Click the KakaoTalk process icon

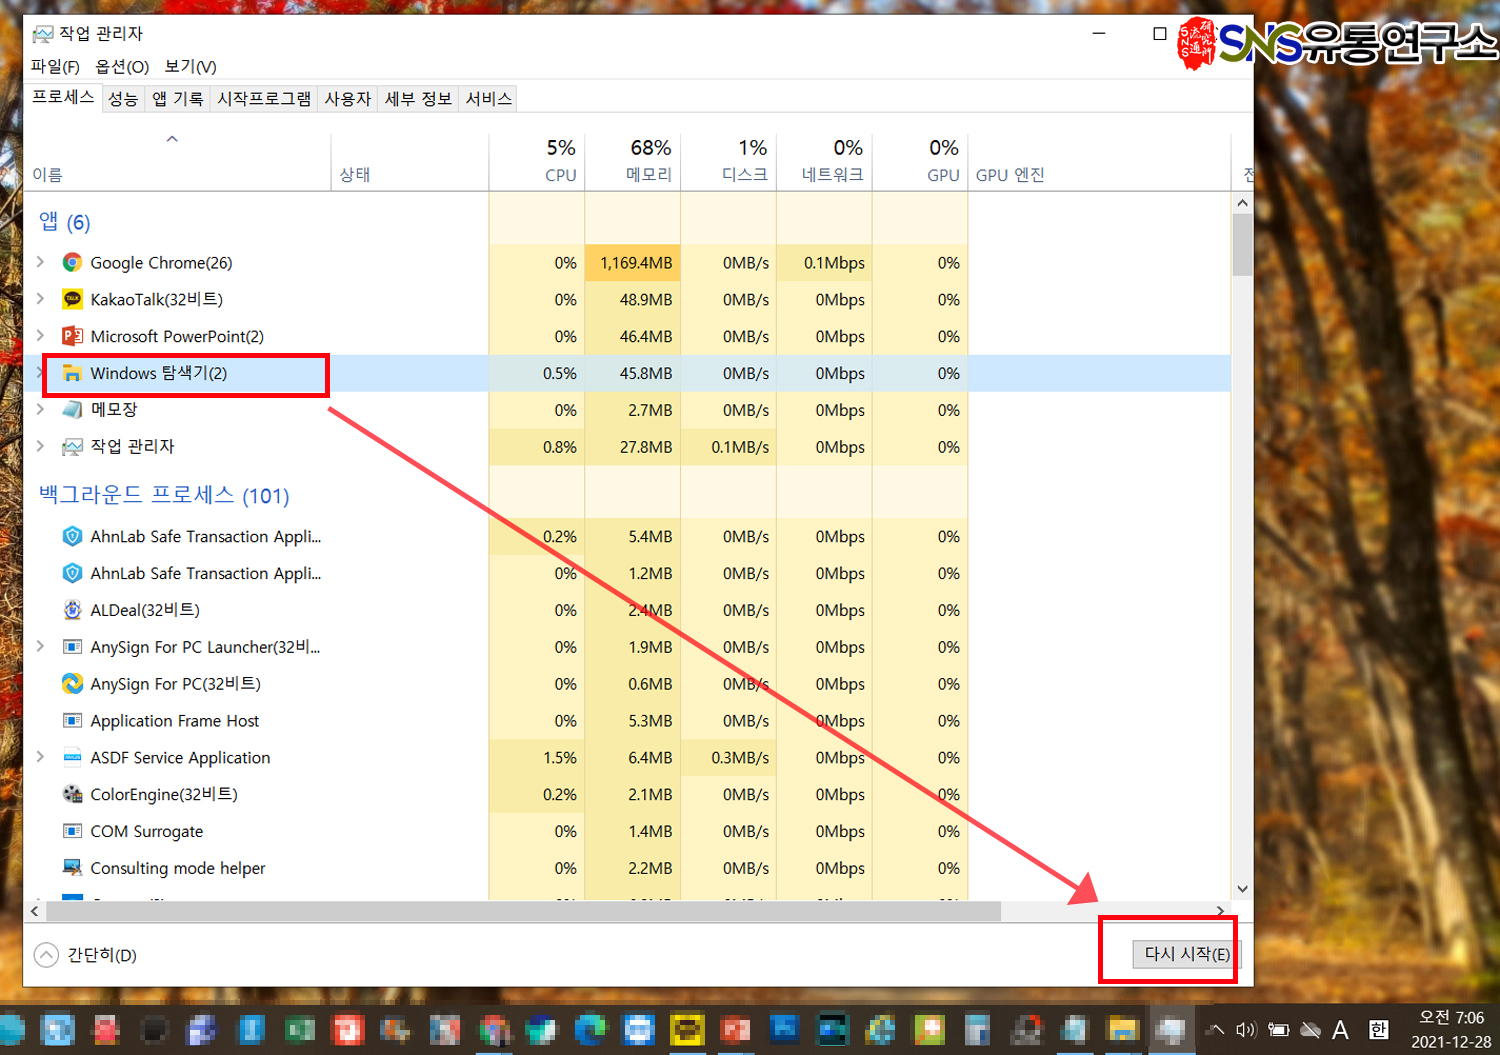[x=72, y=299]
